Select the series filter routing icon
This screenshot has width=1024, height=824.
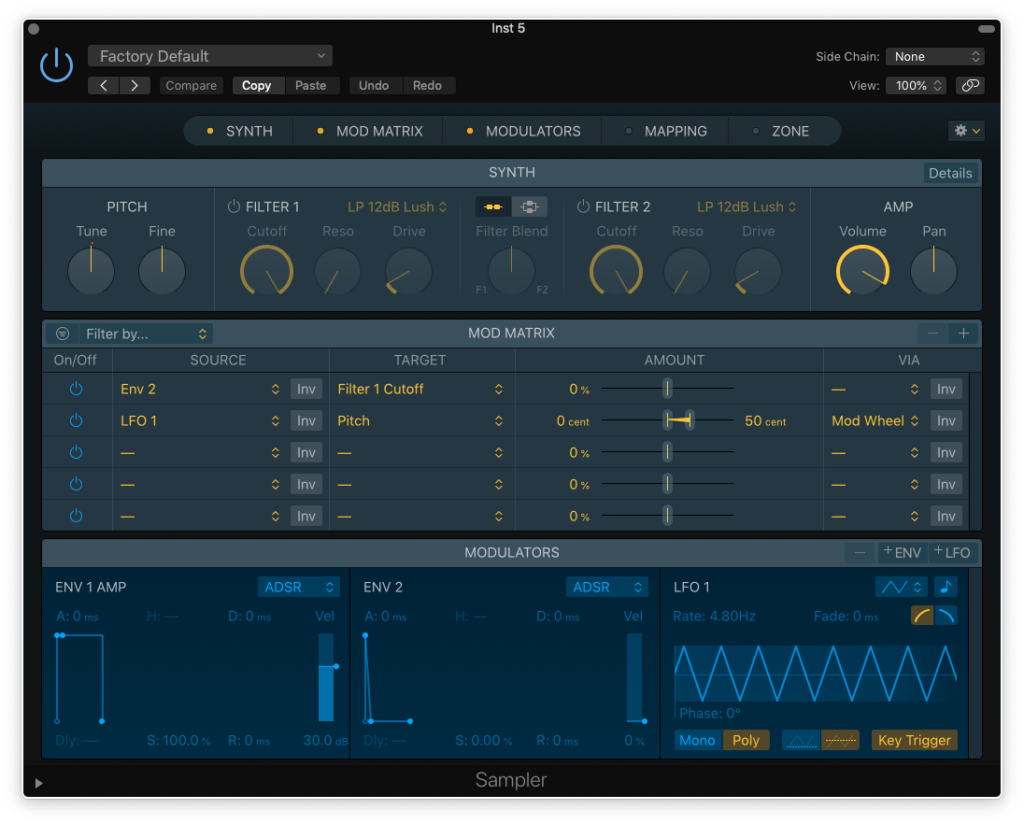[x=493, y=207]
